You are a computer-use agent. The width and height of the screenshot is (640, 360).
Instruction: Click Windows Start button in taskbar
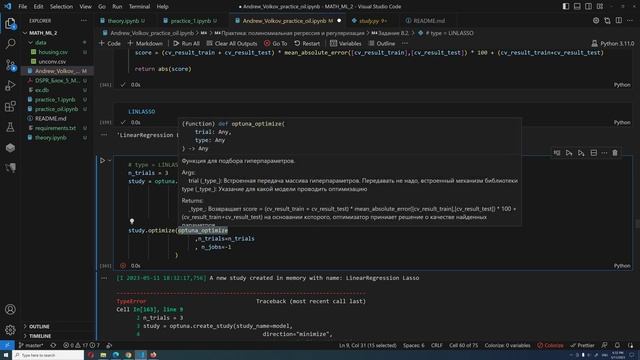point(6,355)
